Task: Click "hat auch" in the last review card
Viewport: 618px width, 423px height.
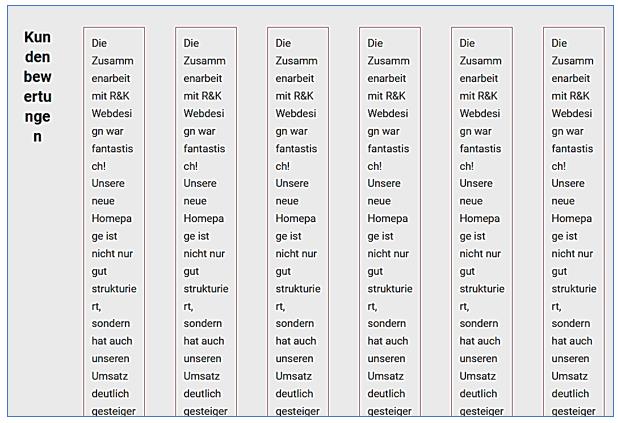Action: tap(572, 341)
